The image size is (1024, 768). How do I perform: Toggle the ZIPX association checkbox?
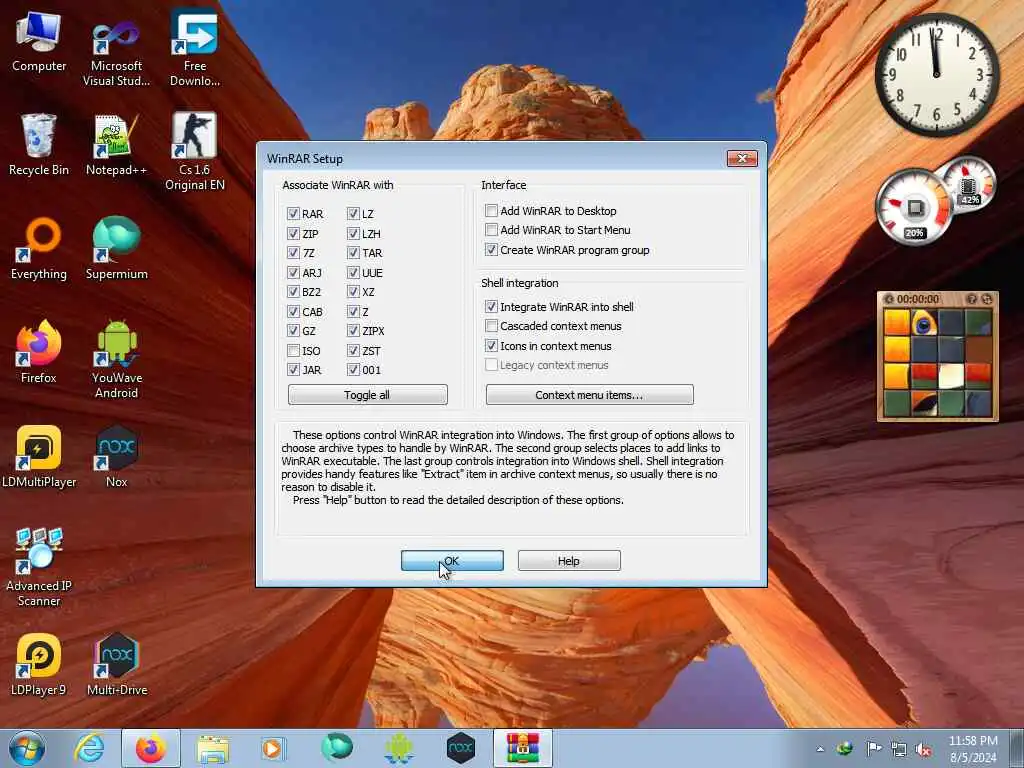(x=353, y=331)
